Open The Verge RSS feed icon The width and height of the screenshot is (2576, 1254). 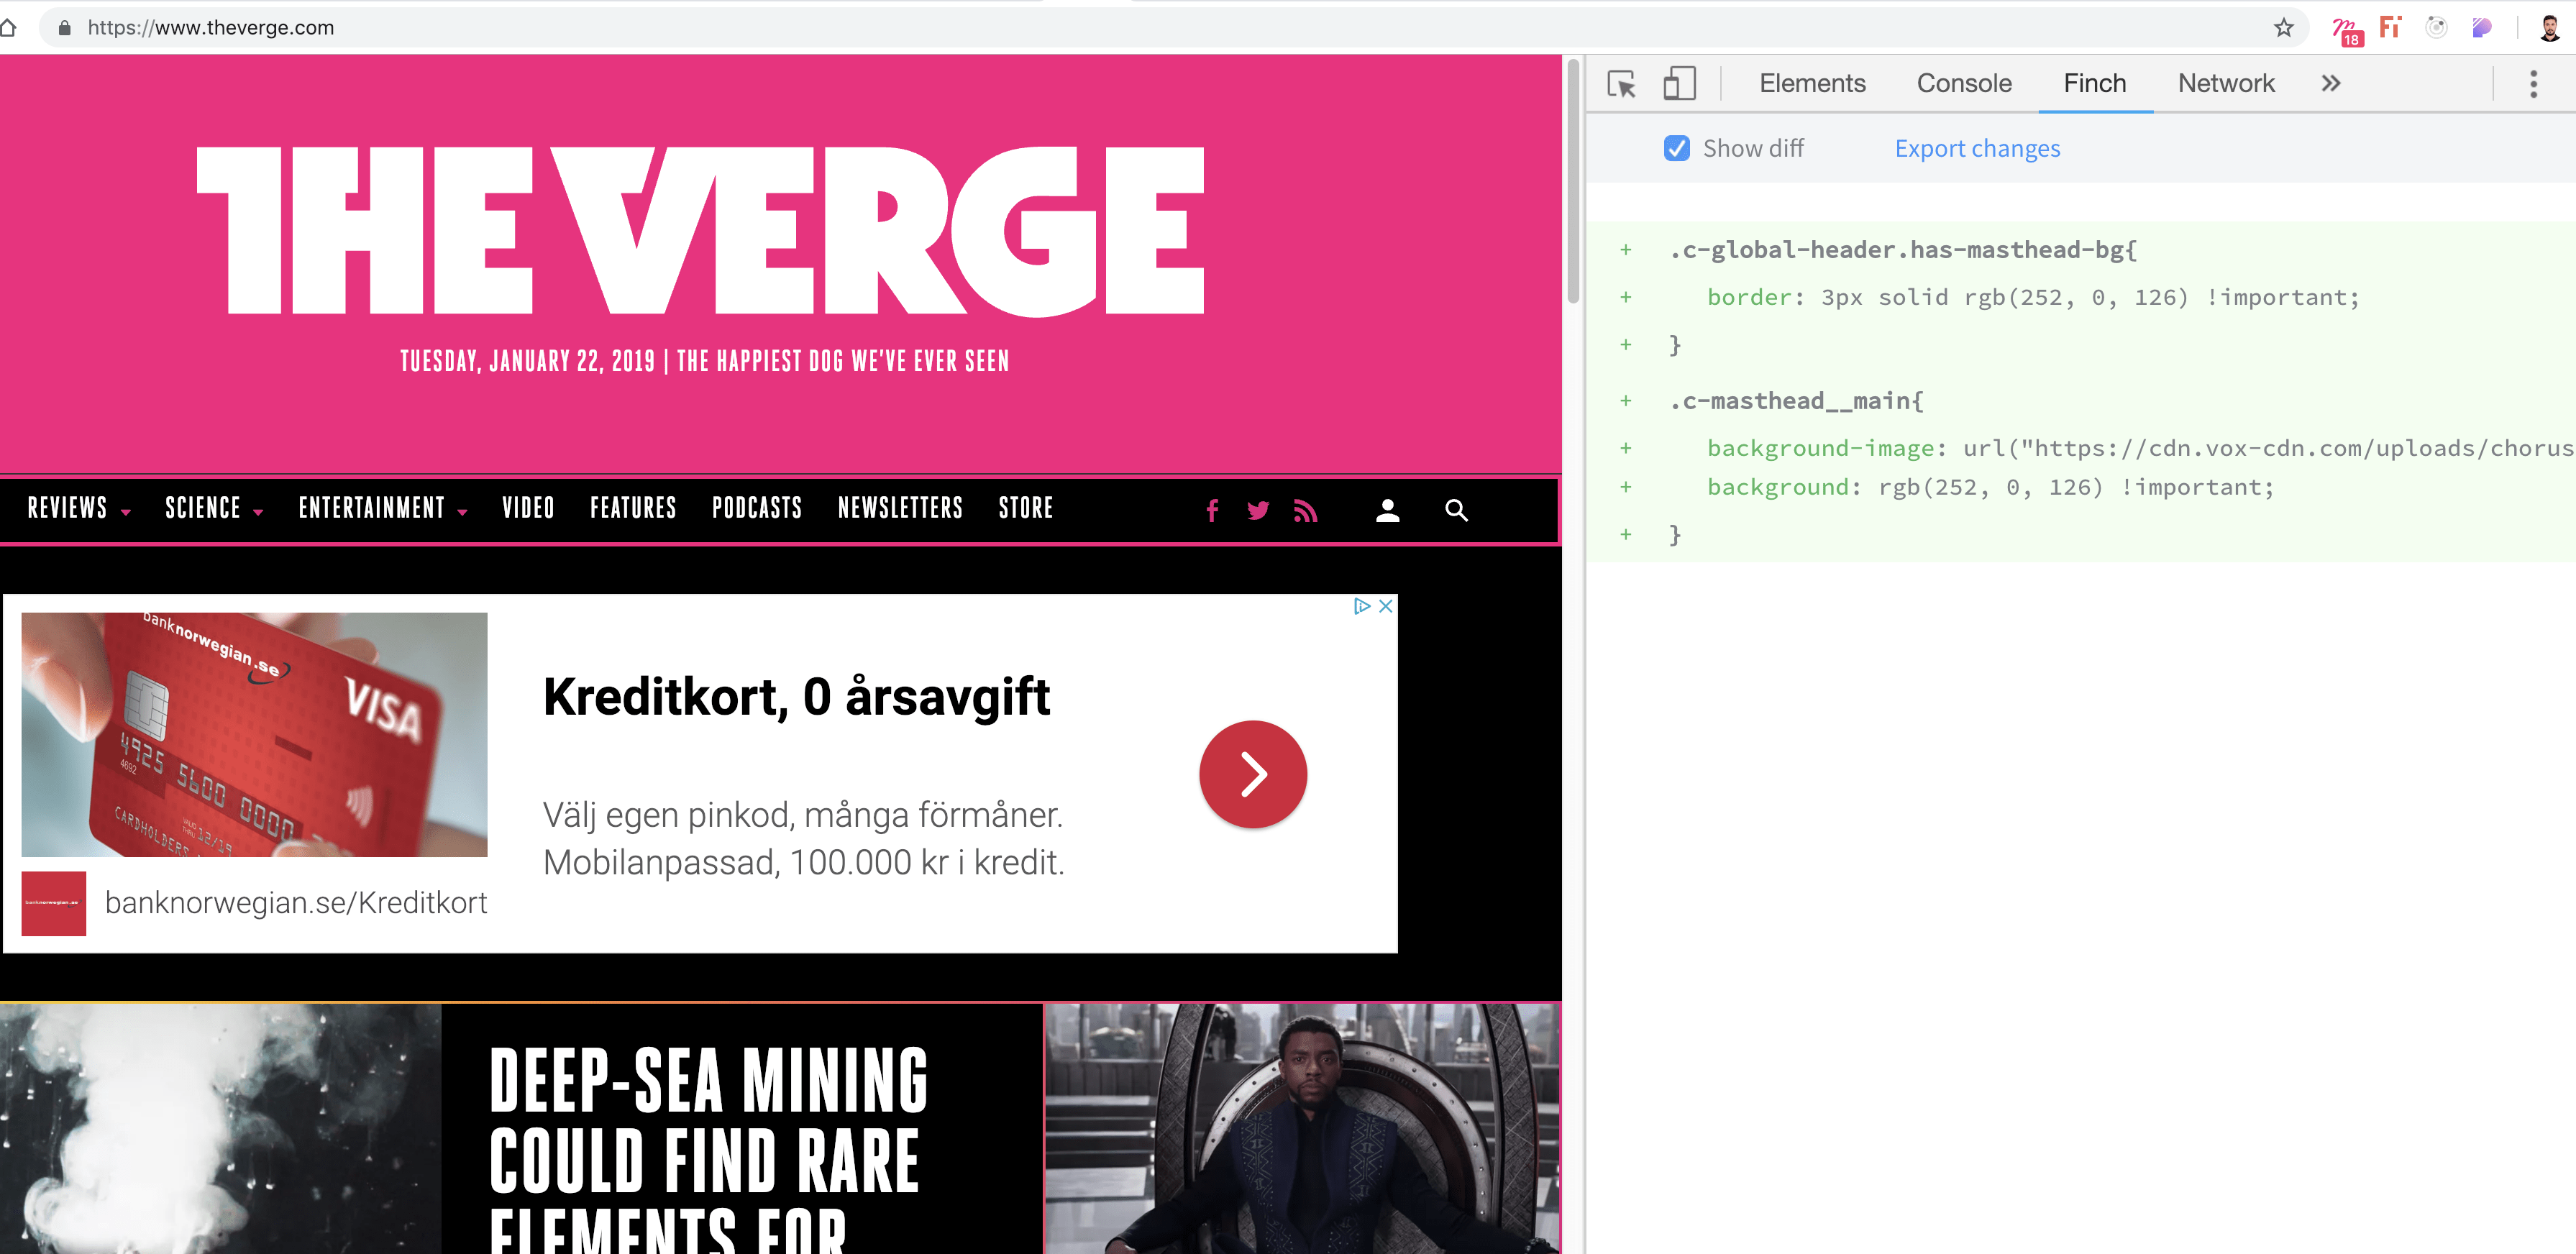1305,510
